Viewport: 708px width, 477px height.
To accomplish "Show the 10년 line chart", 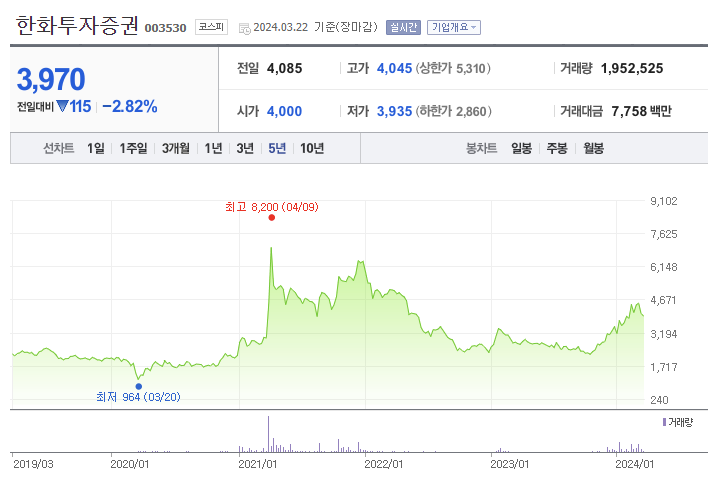I will [312, 148].
